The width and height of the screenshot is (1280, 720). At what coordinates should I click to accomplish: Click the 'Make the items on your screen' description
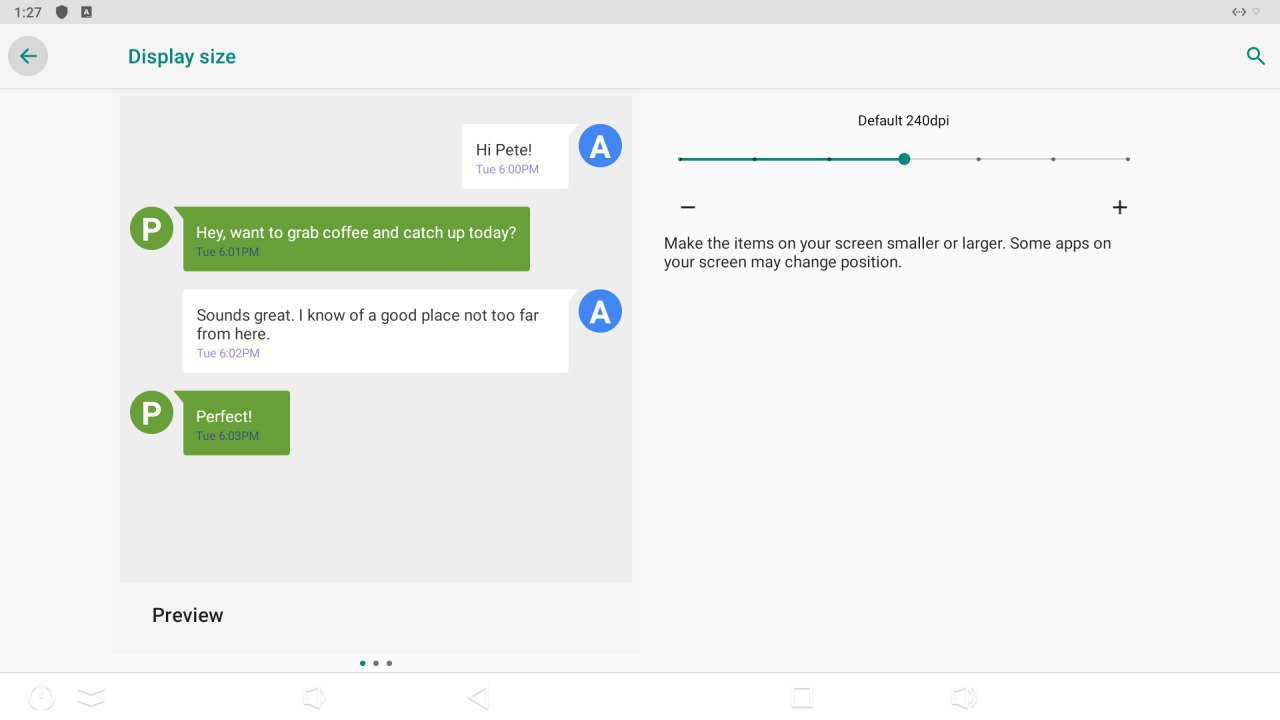887,253
